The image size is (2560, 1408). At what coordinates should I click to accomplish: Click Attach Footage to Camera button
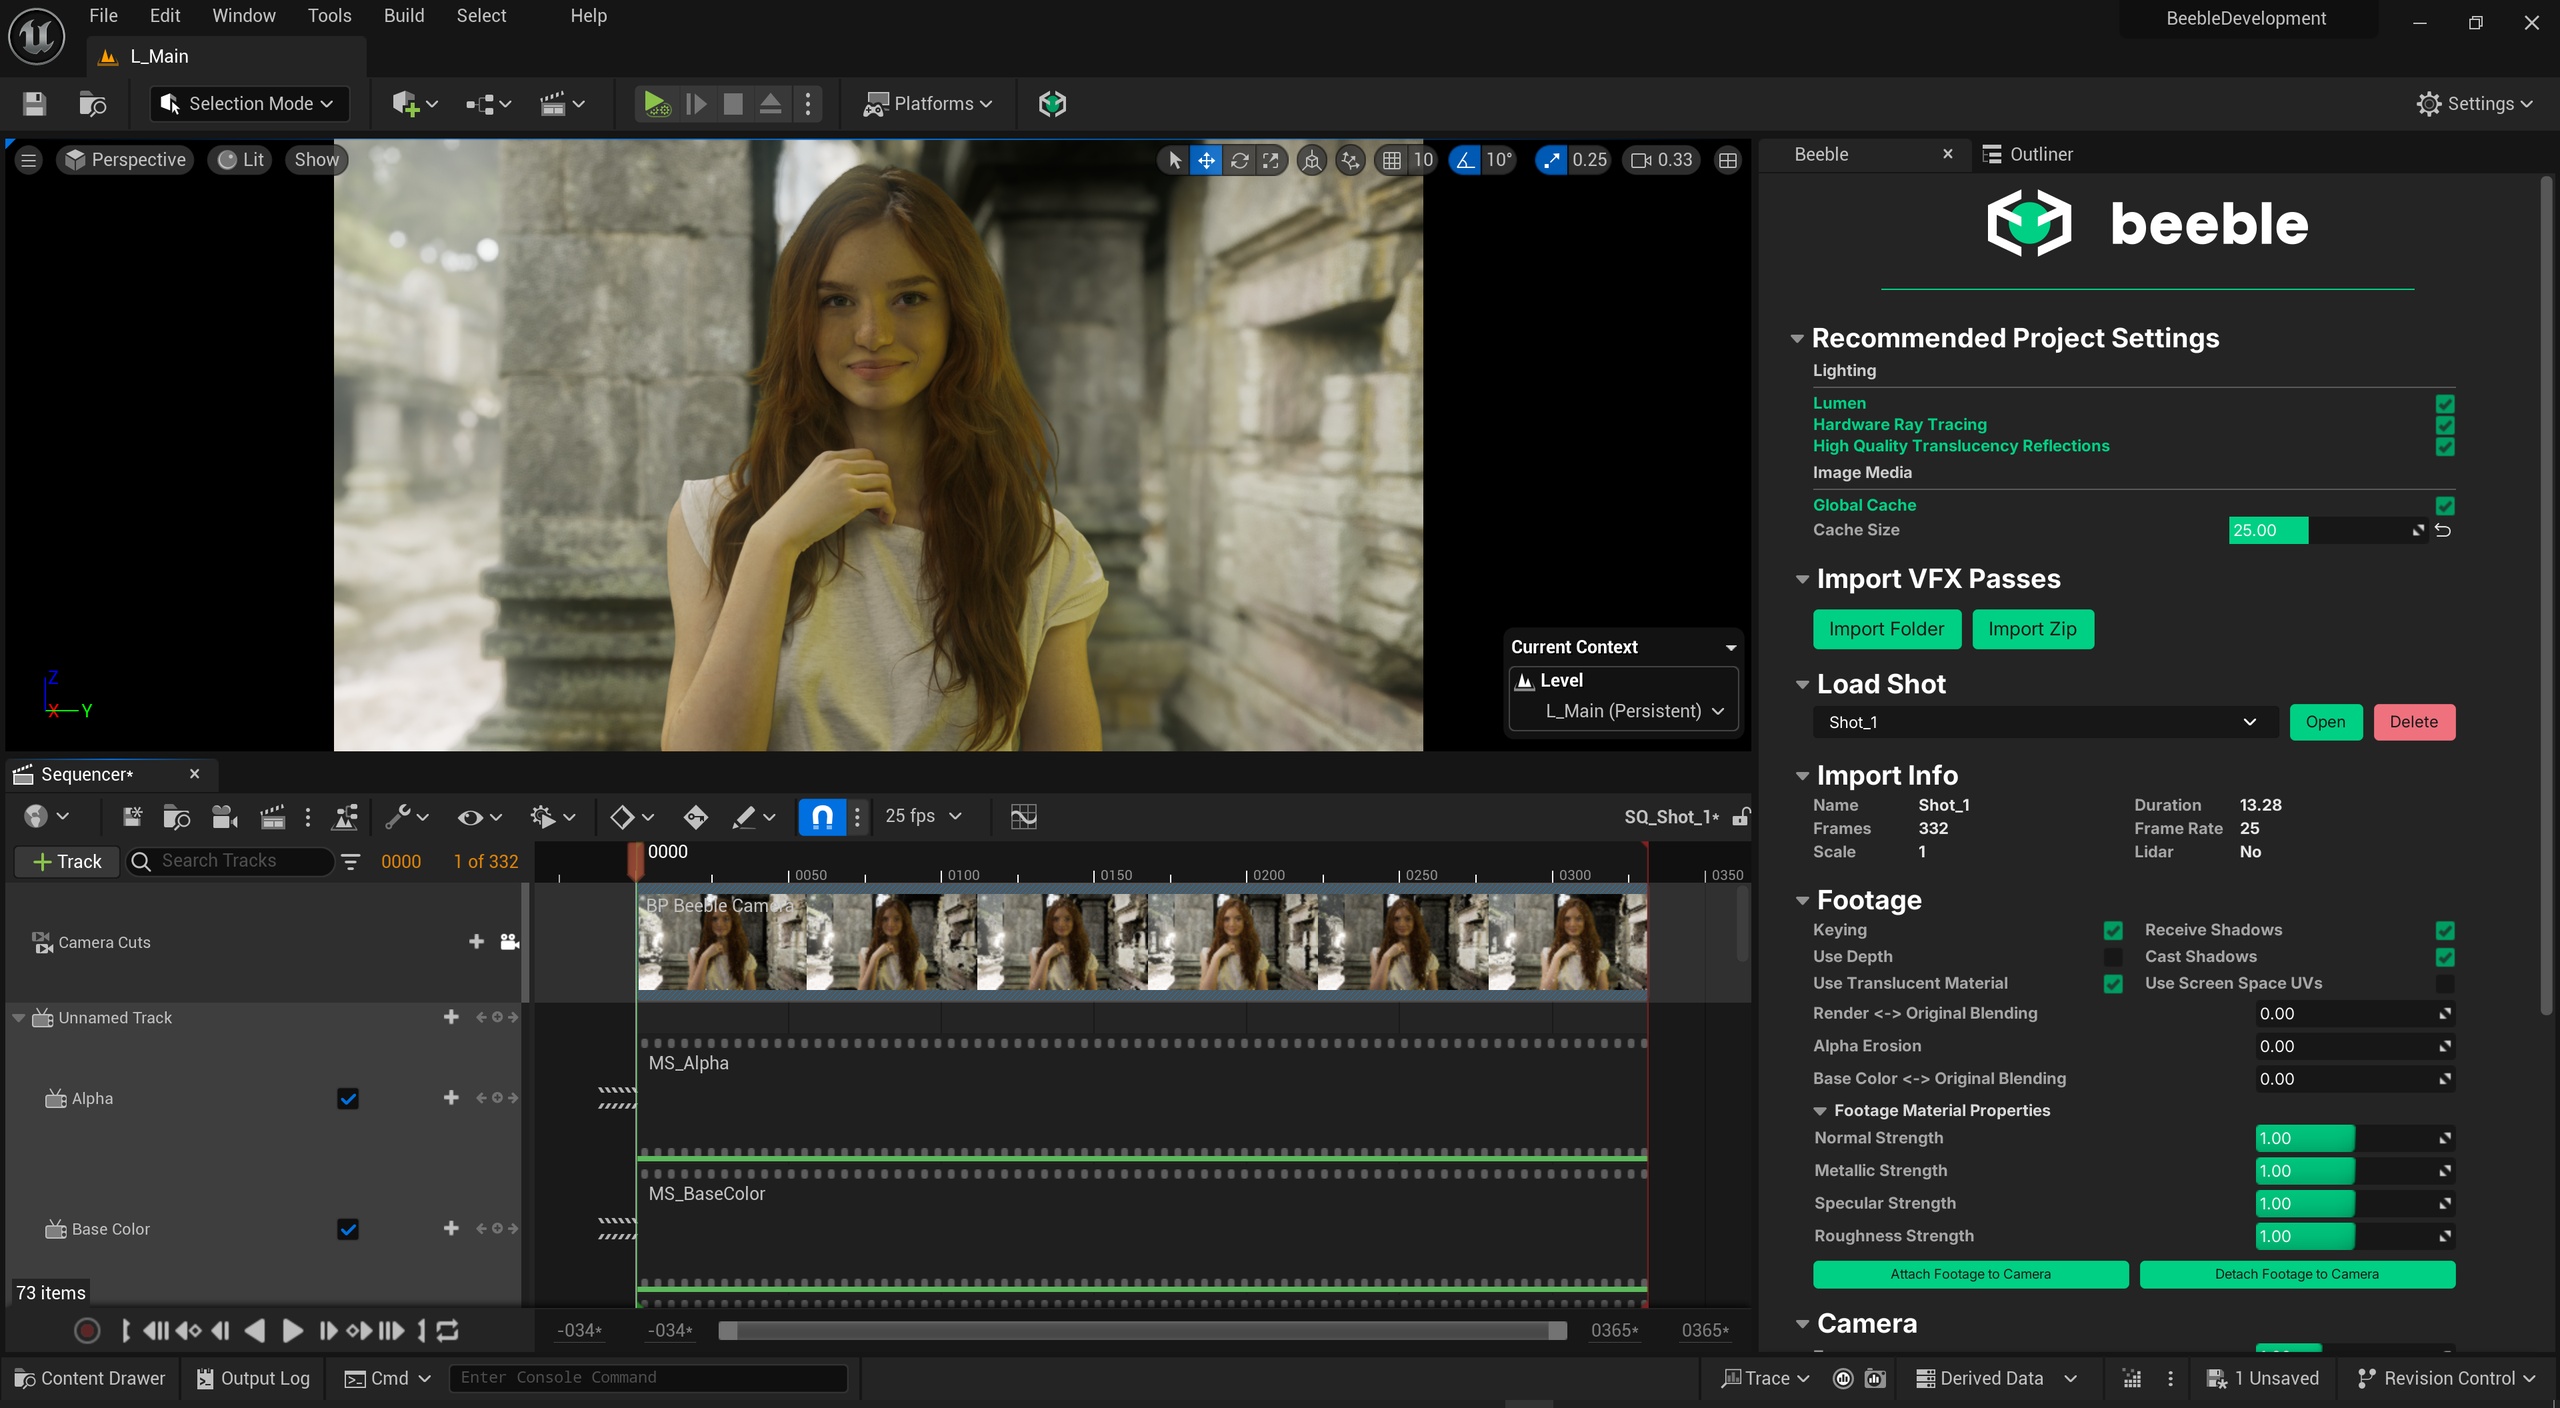pos(1970,1274)
